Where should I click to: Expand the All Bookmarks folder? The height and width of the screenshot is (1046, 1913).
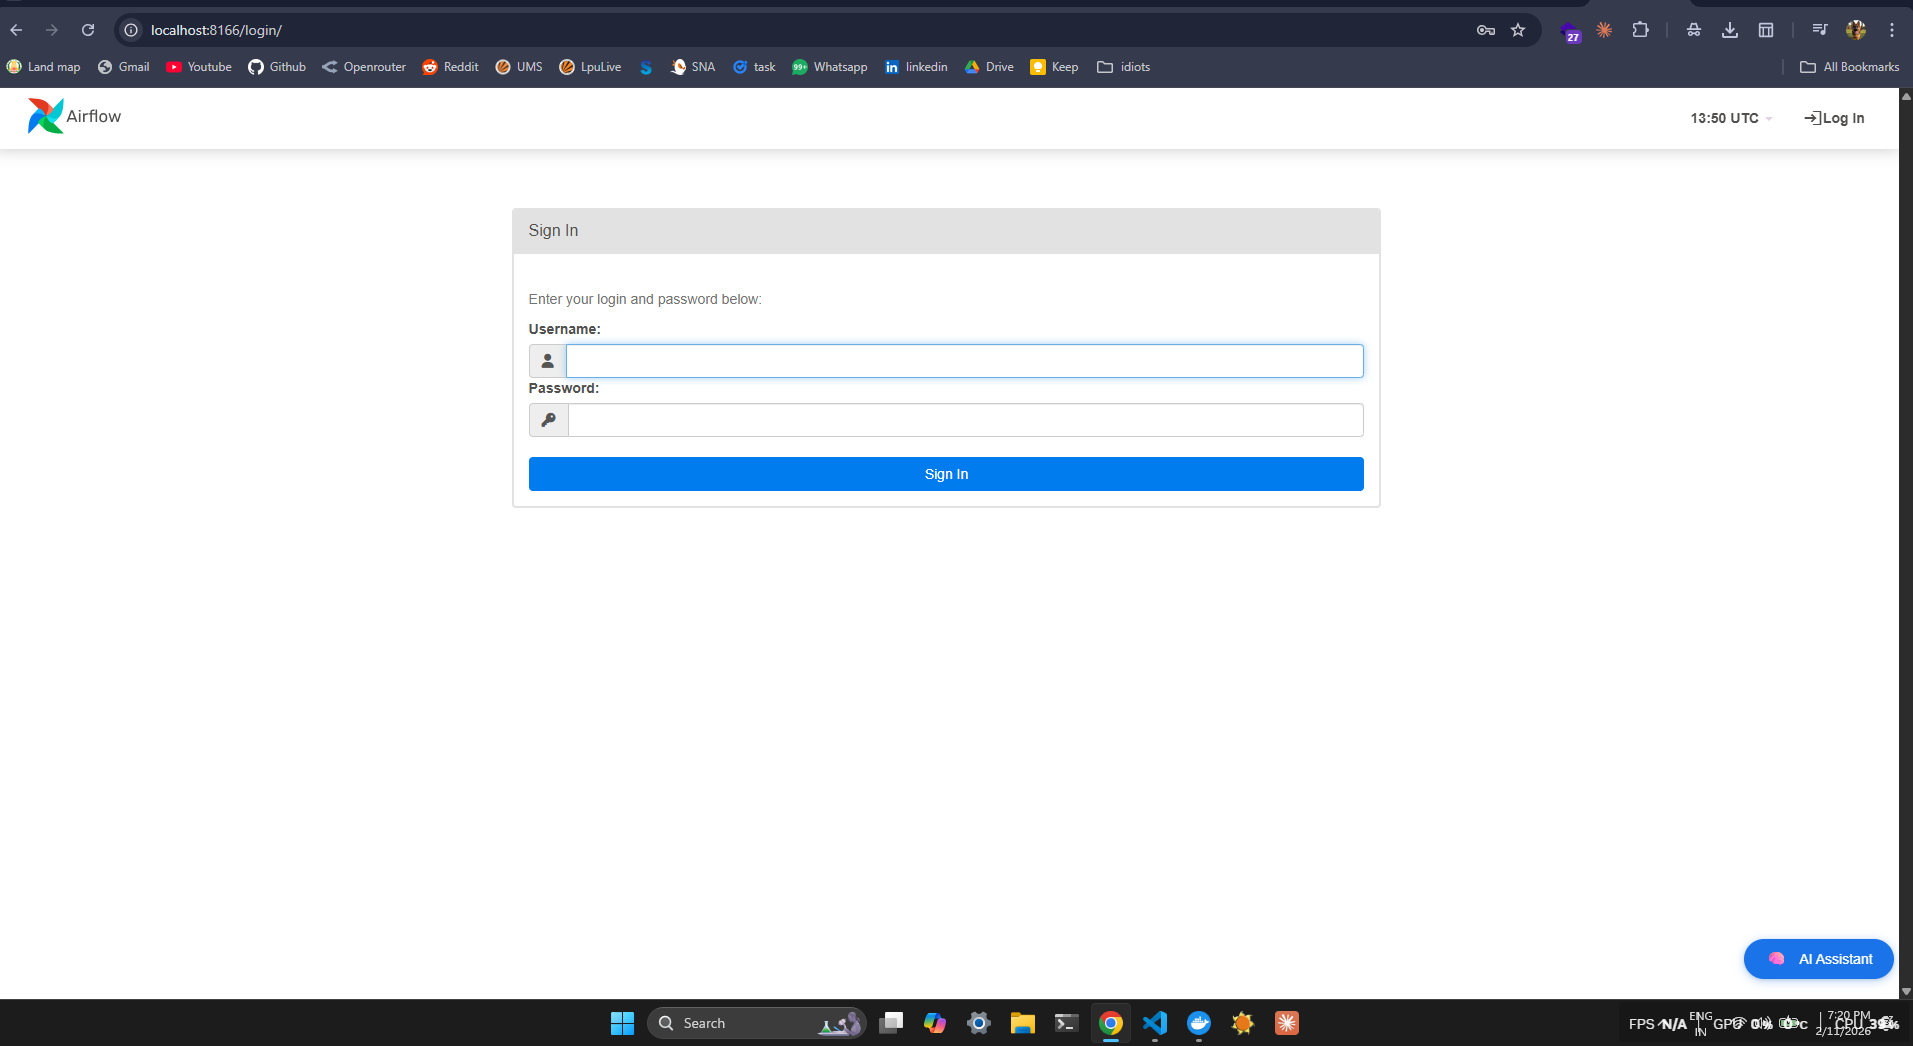1849,67
